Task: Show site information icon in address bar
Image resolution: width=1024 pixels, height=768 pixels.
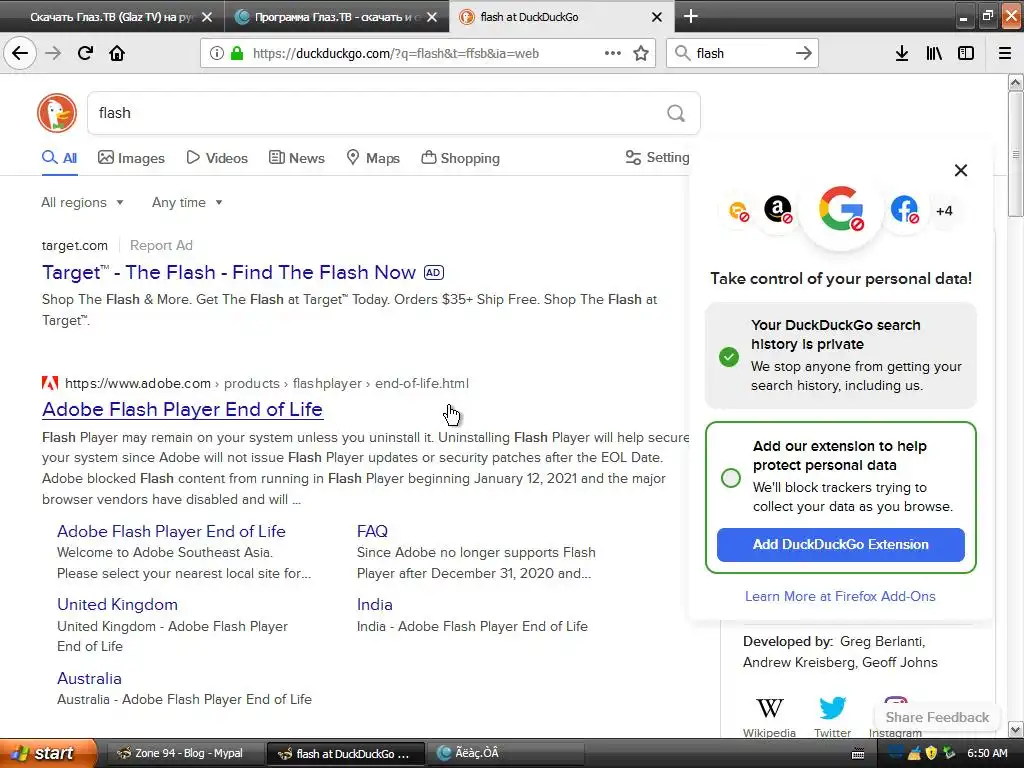Action: tap(217, 54)
